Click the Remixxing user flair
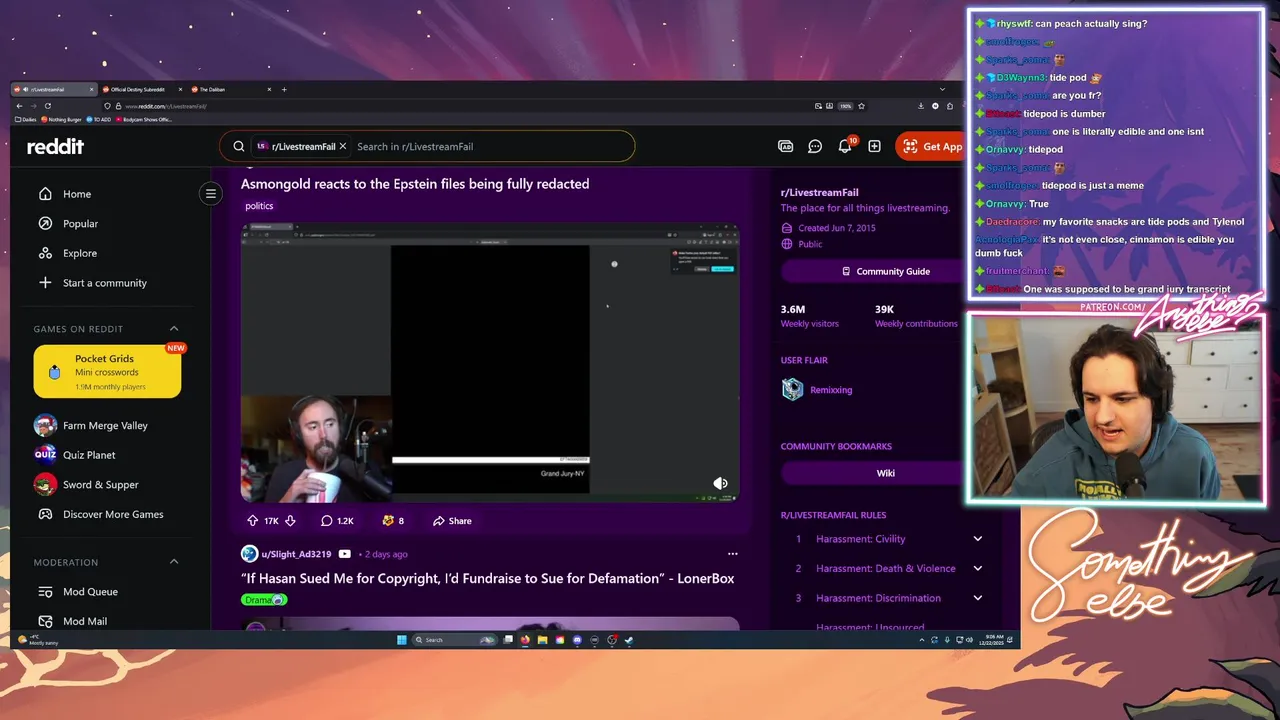Screen dimensions: 1280x720 (x=831, y=390)
